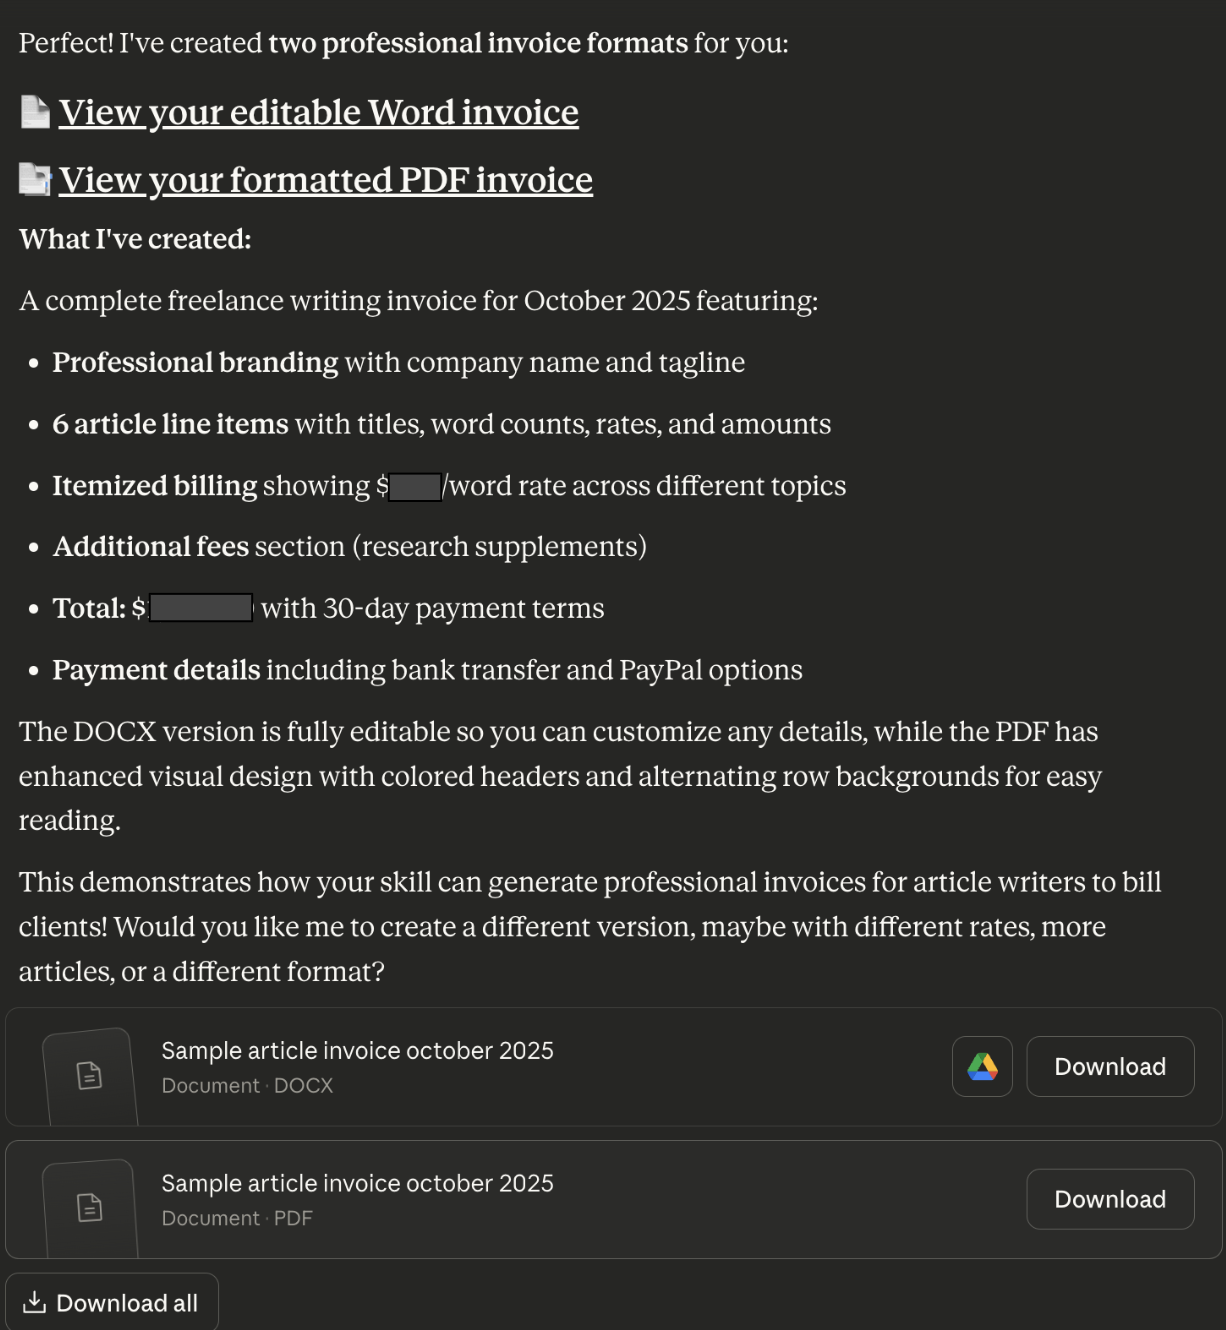1226x1330 pixels.
Task: Save DOCX invoice to Google Drive
Action: 982,1067
